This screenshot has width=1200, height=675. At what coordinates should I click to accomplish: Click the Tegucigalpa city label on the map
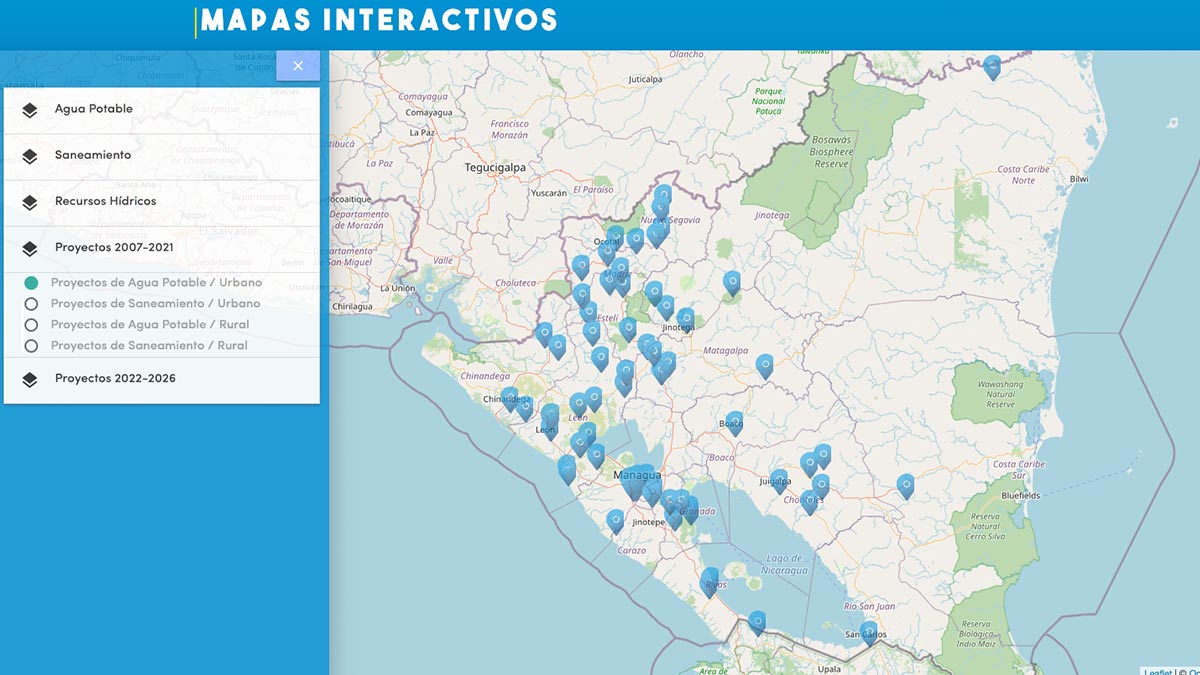(x=495, y=168)
